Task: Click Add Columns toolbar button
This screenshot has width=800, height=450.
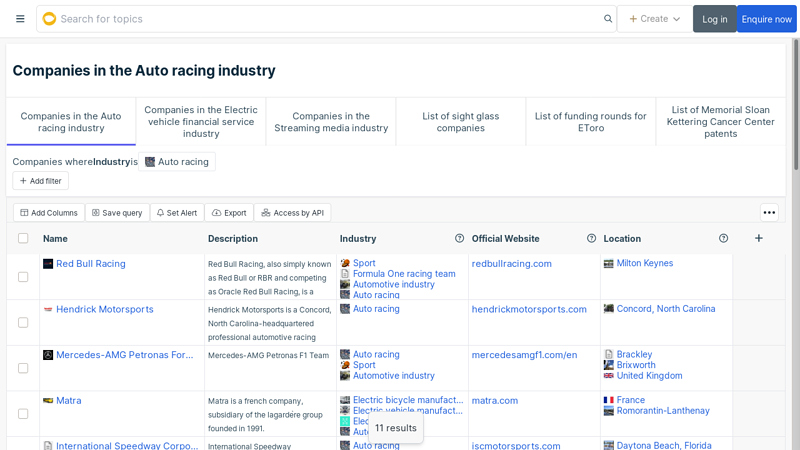Action: (49, 213)
